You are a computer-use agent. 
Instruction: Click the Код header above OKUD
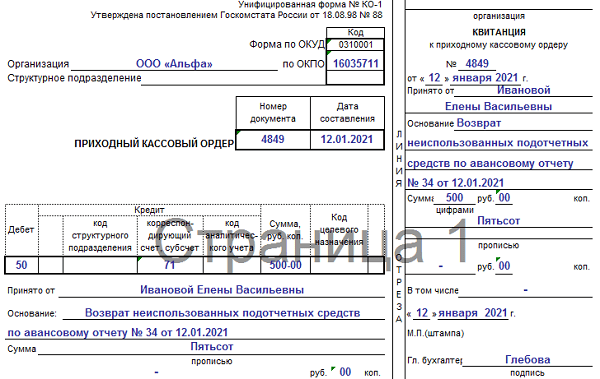[x=355, y=33]
